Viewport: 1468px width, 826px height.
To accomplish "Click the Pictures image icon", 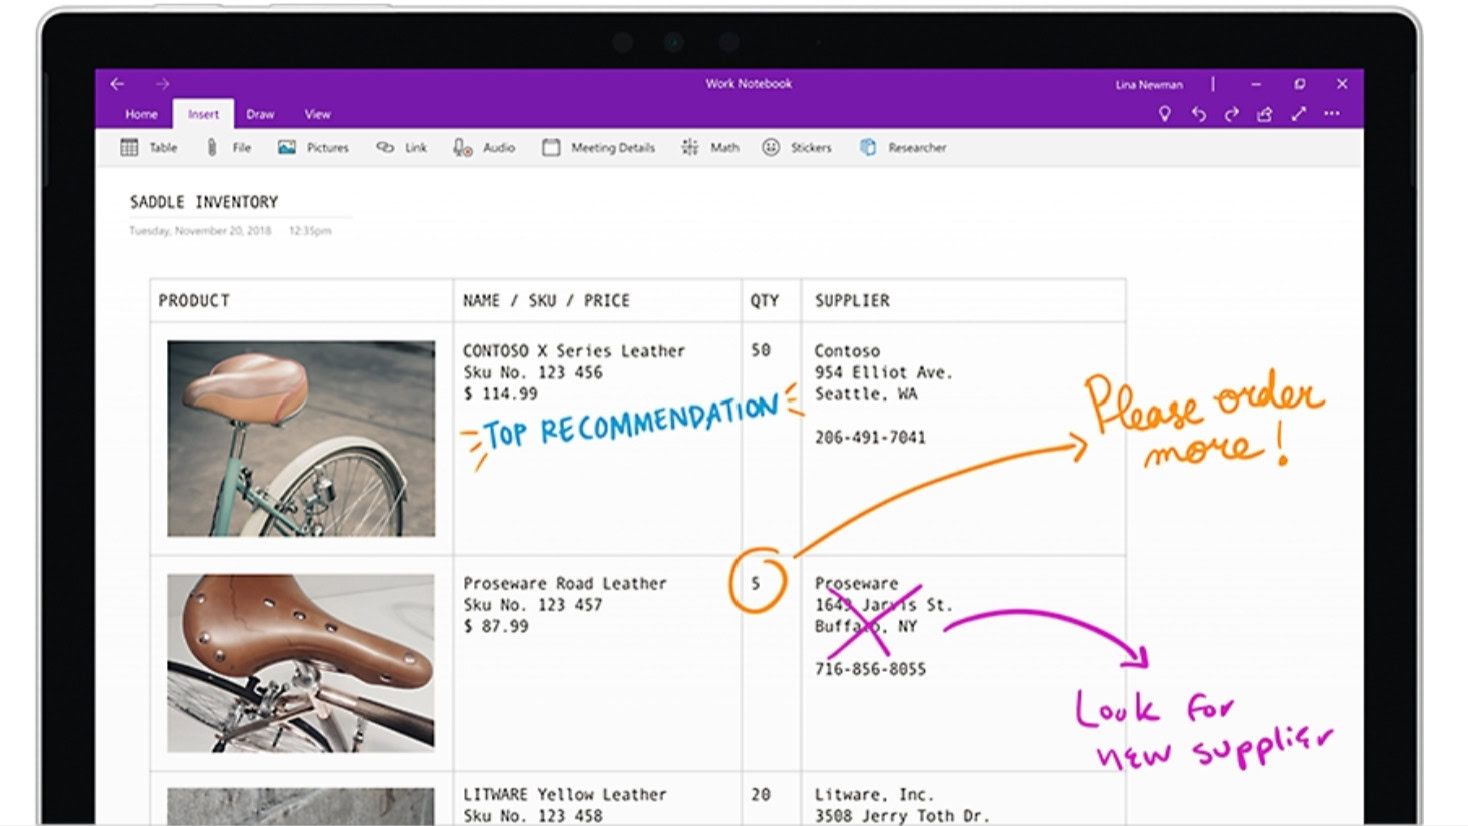I will click(286, 148).
